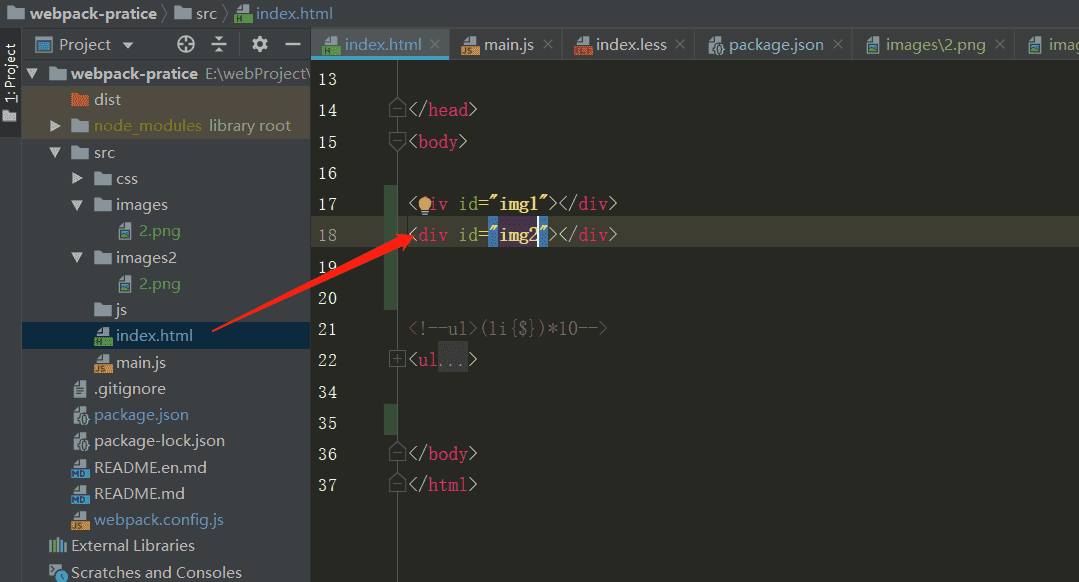
Task: Click the commented ul>(li{$})*10 line
Action: tap(508, 328)
